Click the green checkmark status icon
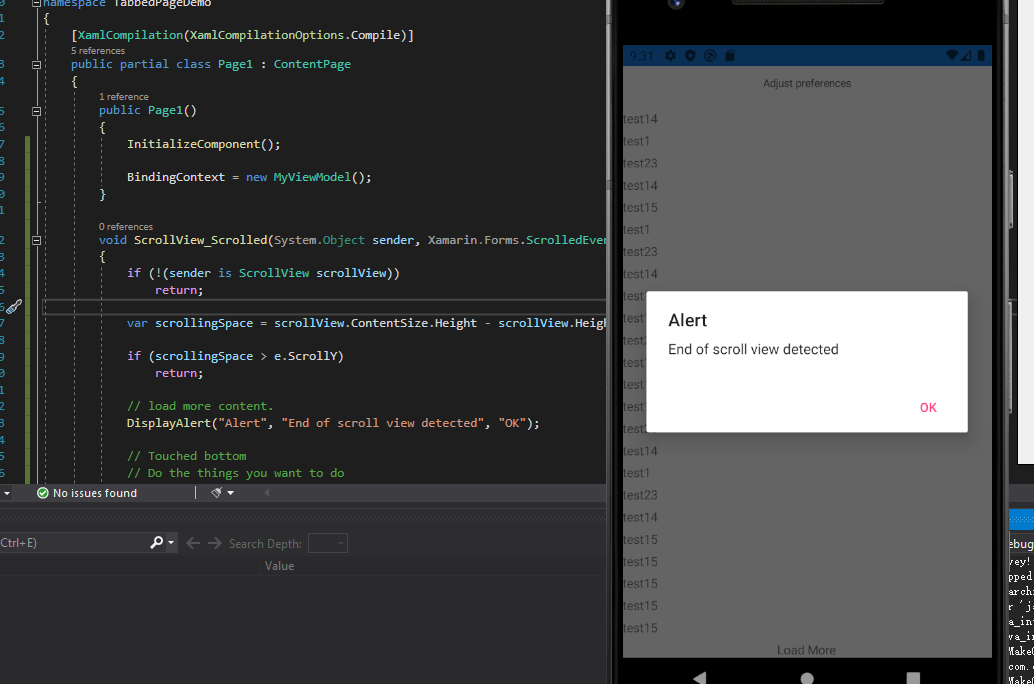The width and height of the screenshot is (1034, 684). 43,493
